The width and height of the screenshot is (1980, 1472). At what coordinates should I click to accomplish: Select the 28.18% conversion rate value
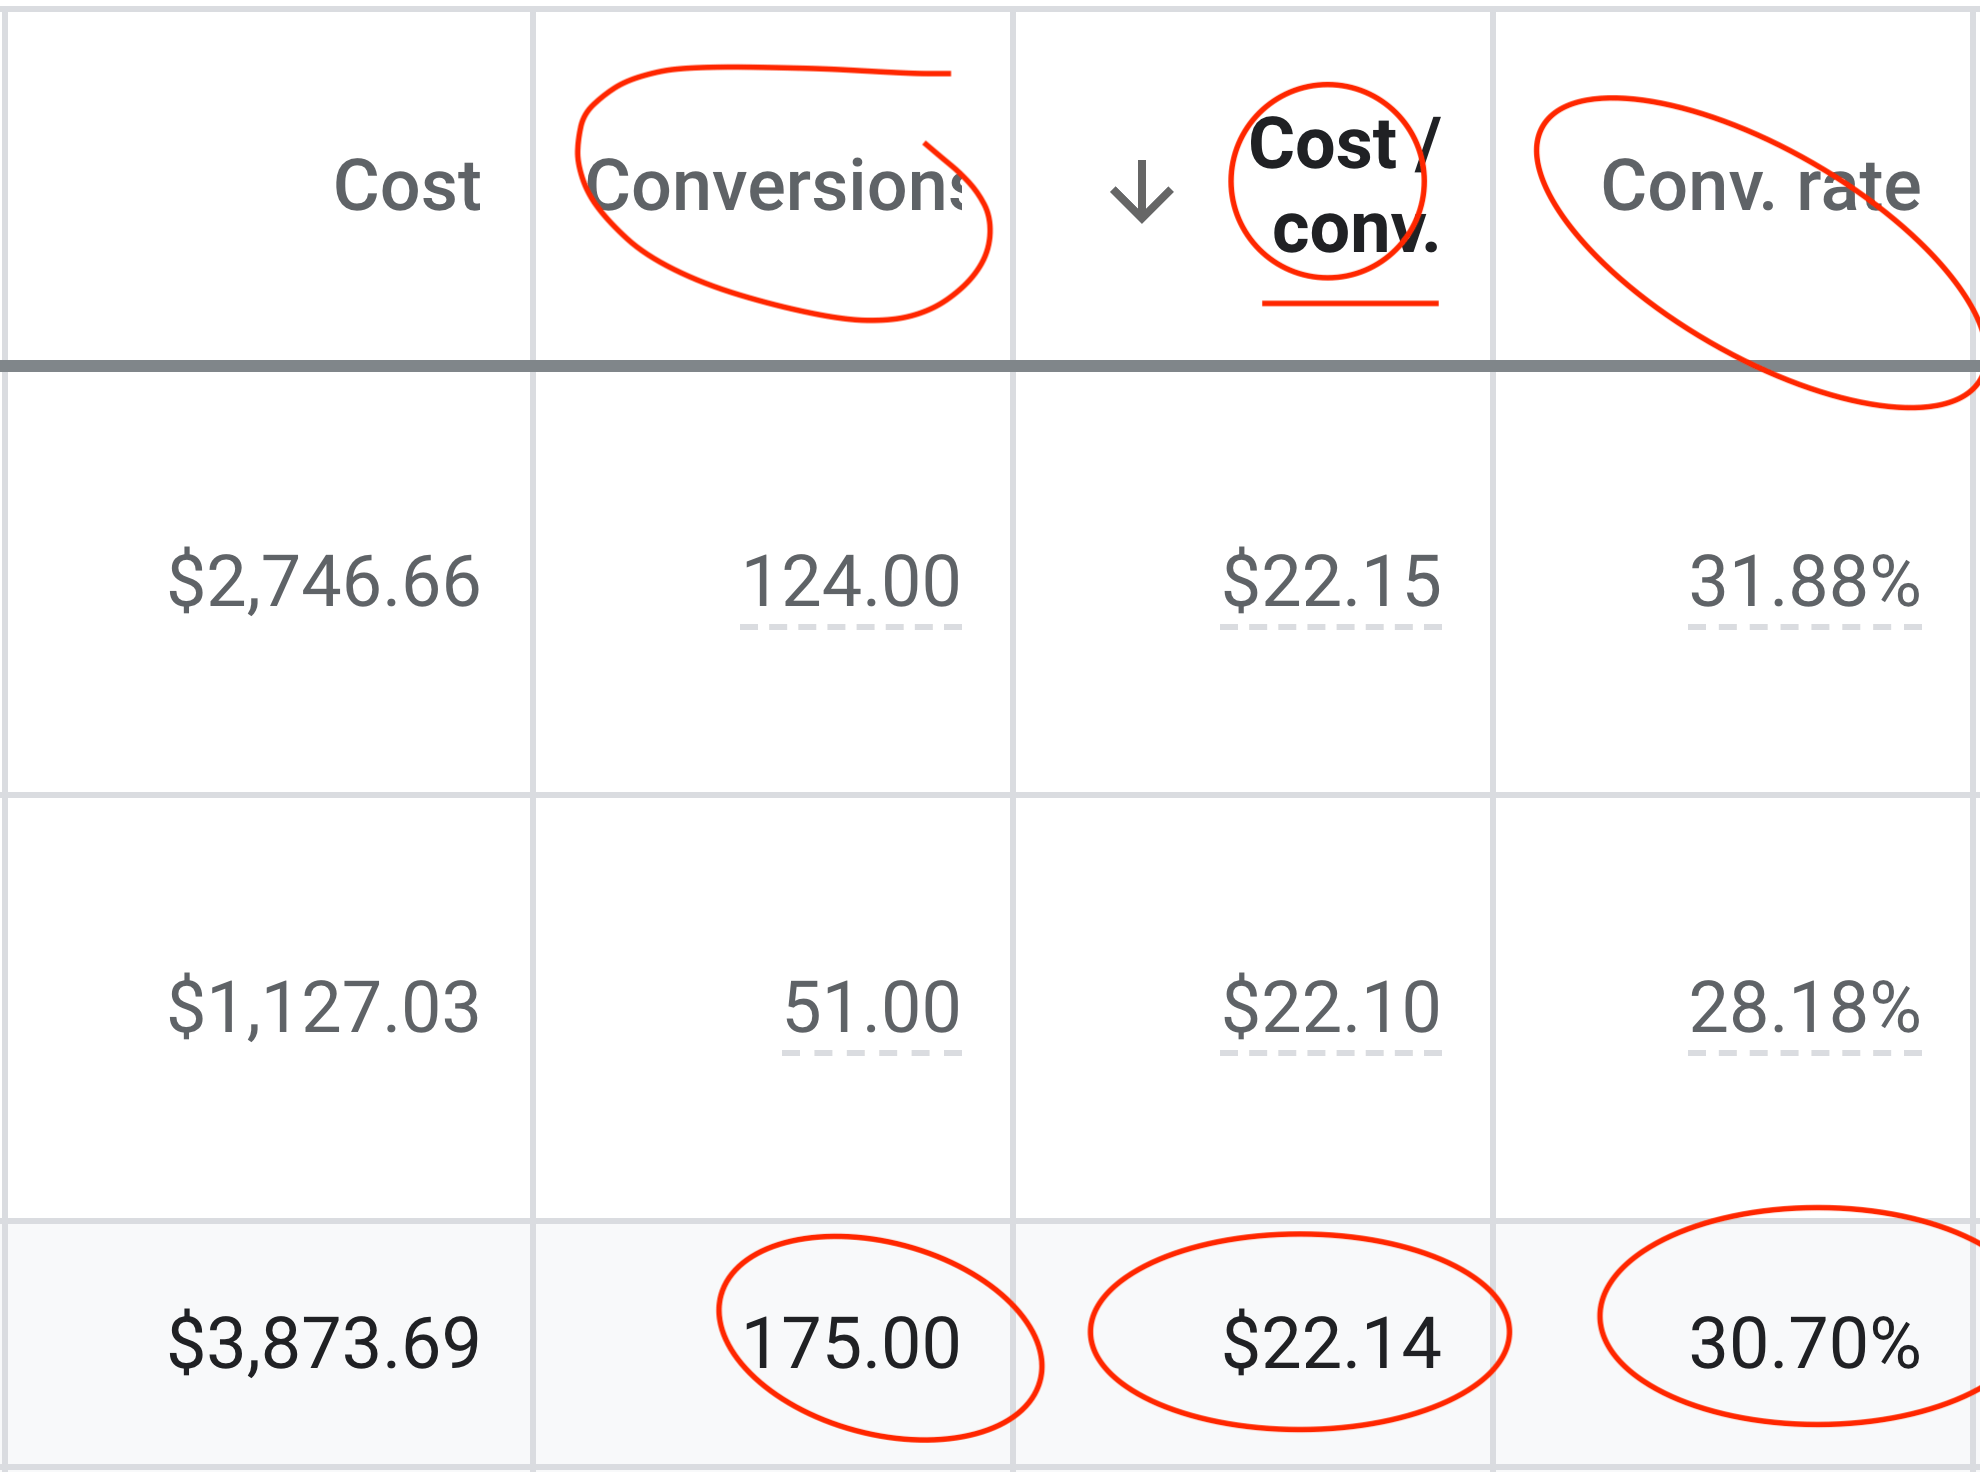click(1805, 1007)
